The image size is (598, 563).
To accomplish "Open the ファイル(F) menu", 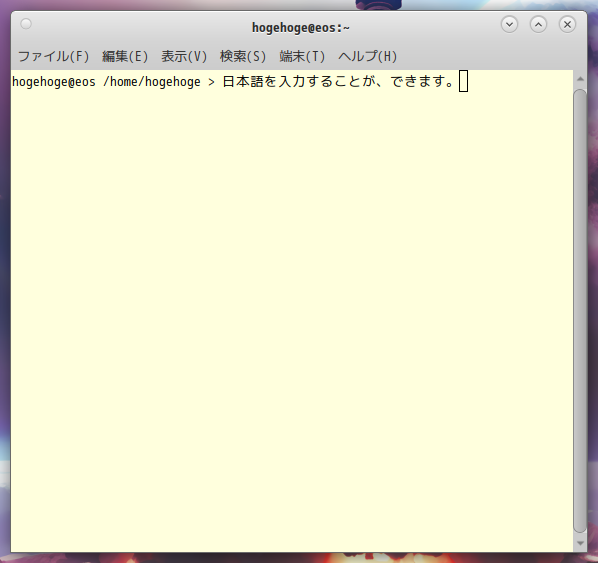I will (53, 56).
